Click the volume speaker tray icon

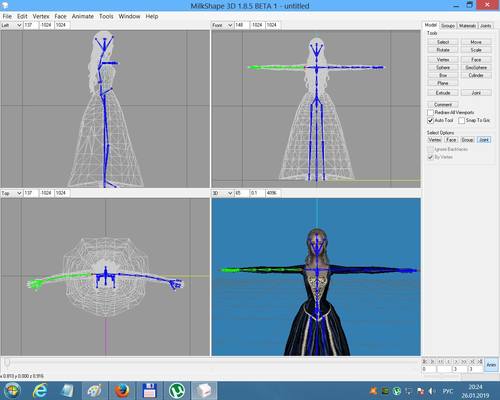point(431,391)
